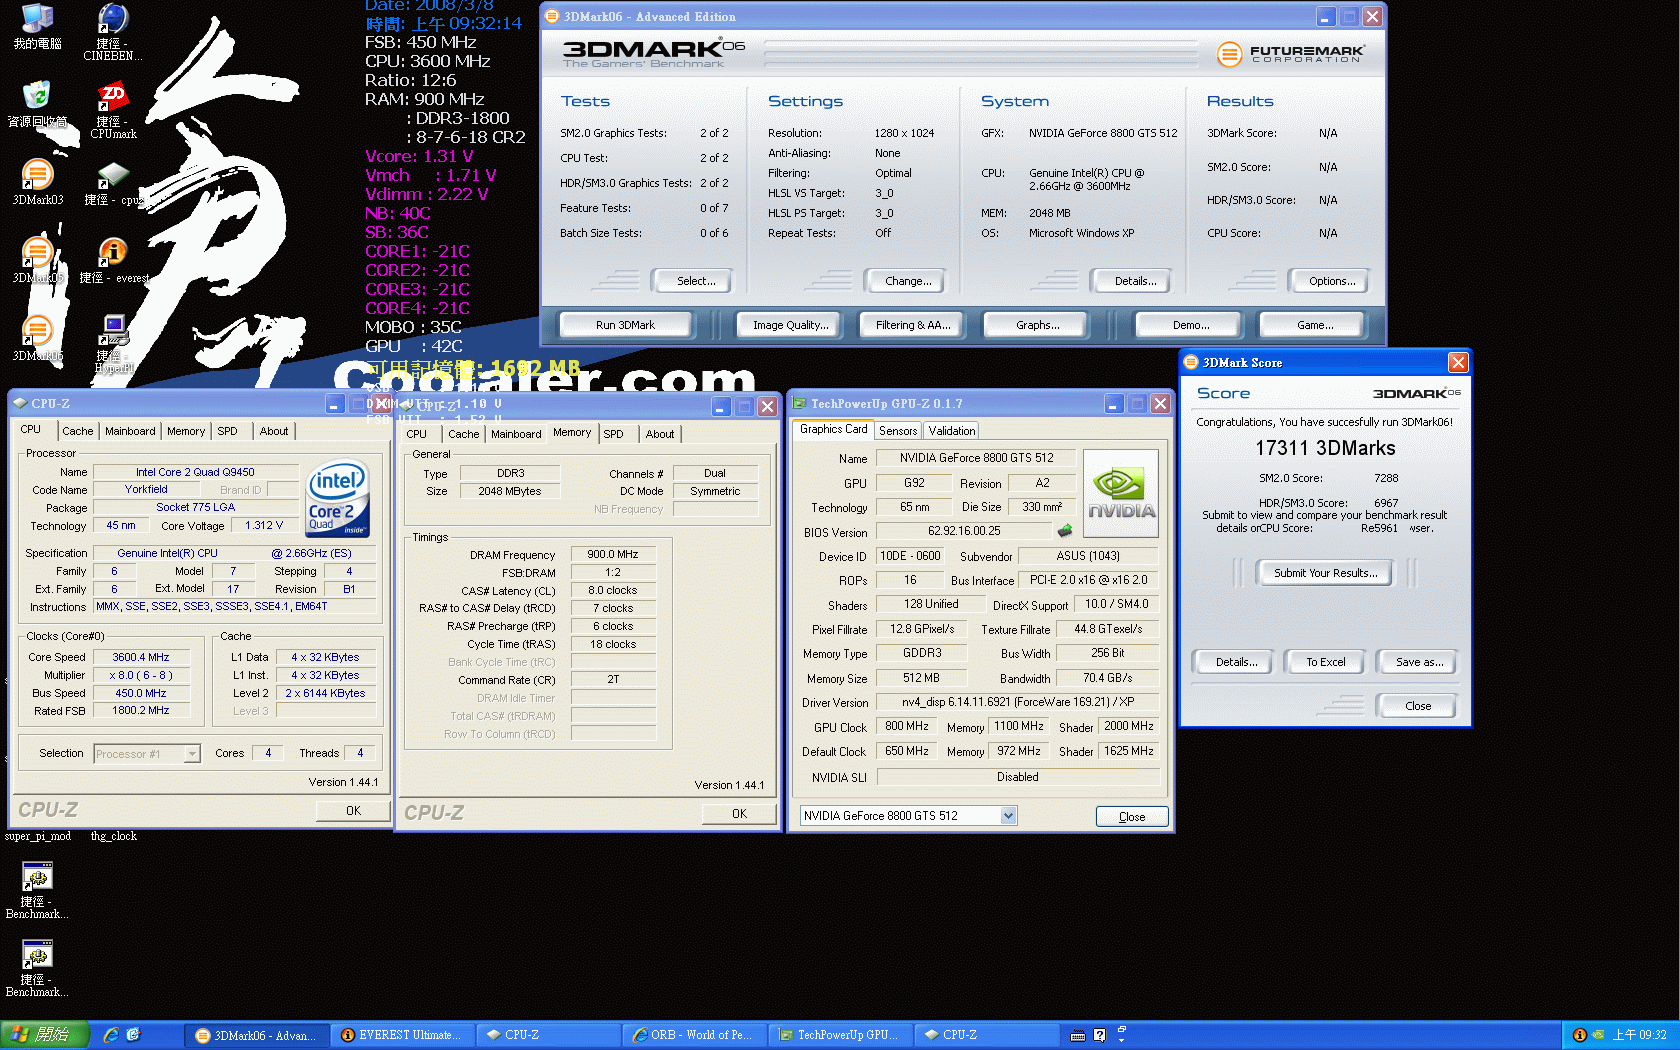Switch to Cache tab in left CPU-Z
This screenshot has width=1680, height=1050.
coord(77,431)
